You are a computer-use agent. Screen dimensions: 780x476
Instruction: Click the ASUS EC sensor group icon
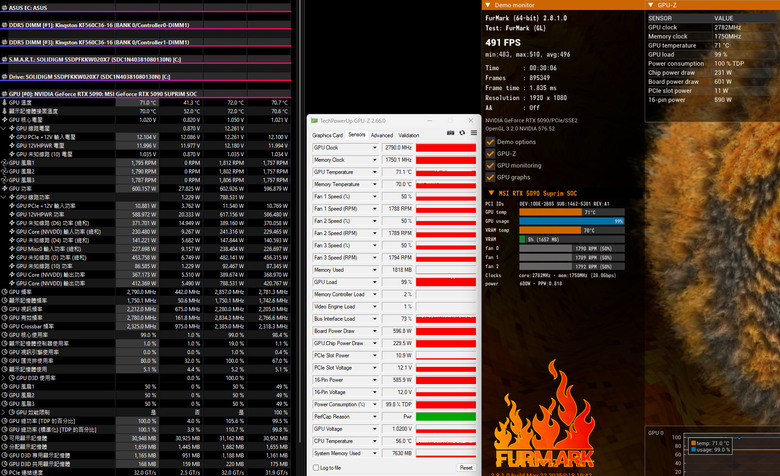[4, 8]
